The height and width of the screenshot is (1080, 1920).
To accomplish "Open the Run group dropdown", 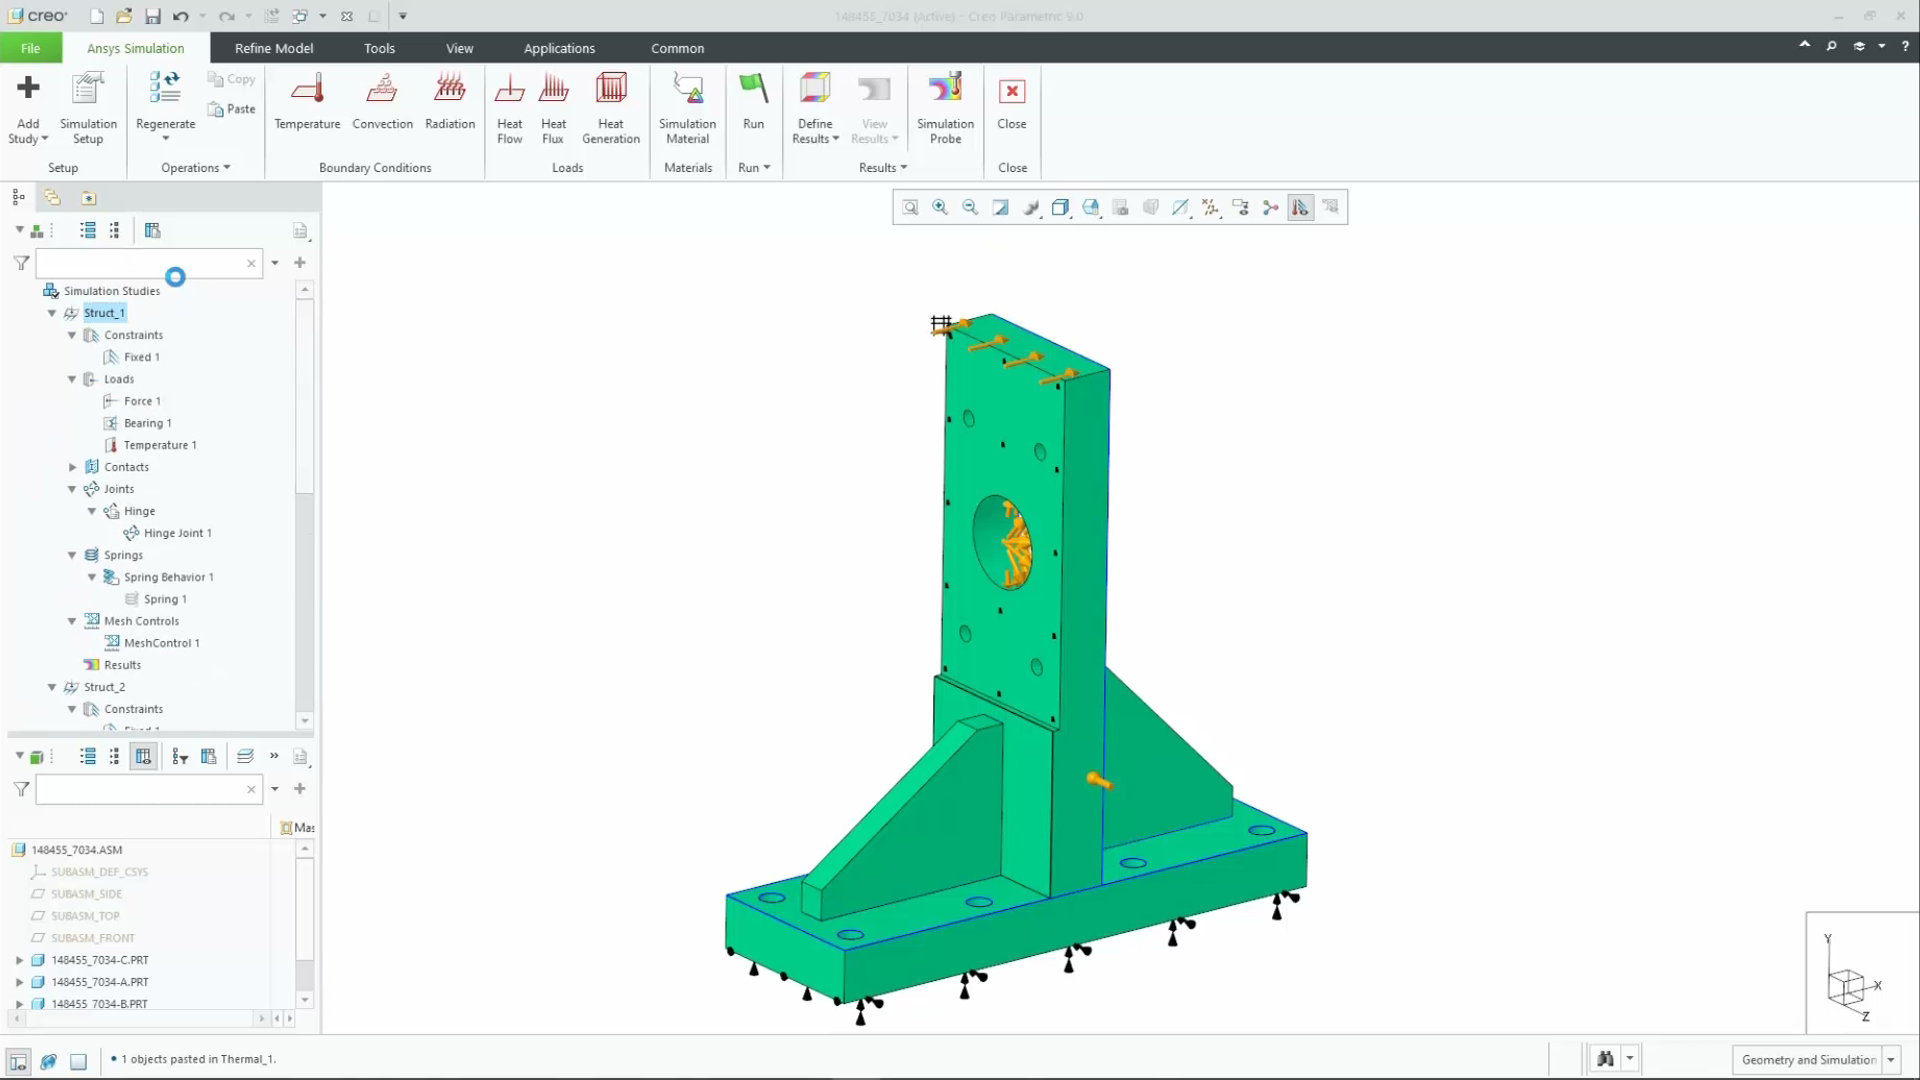I will pyautogui.click(x=754, y=168).
